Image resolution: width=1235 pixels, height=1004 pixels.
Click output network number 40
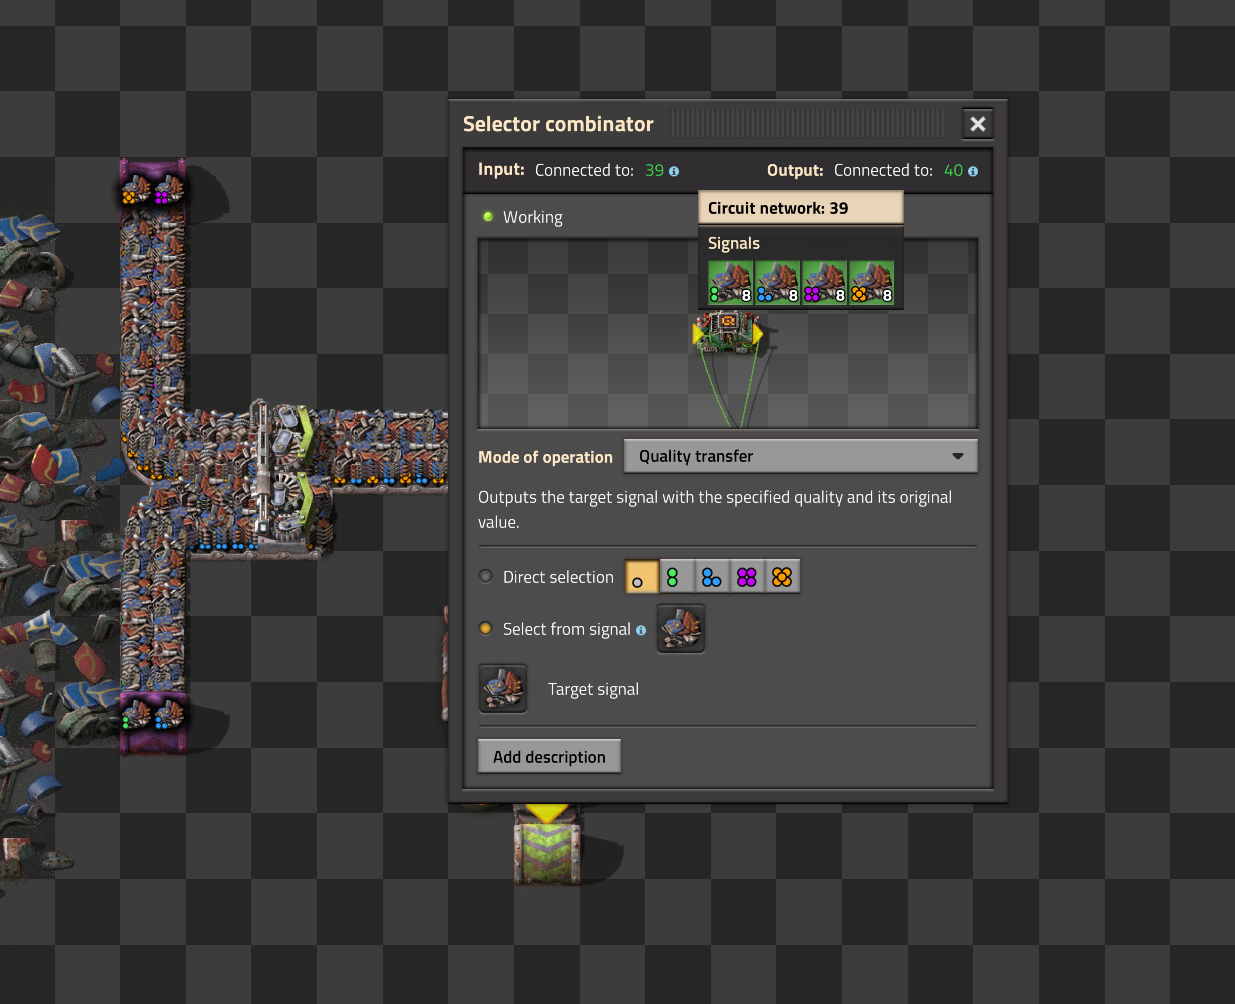point(953,170)
